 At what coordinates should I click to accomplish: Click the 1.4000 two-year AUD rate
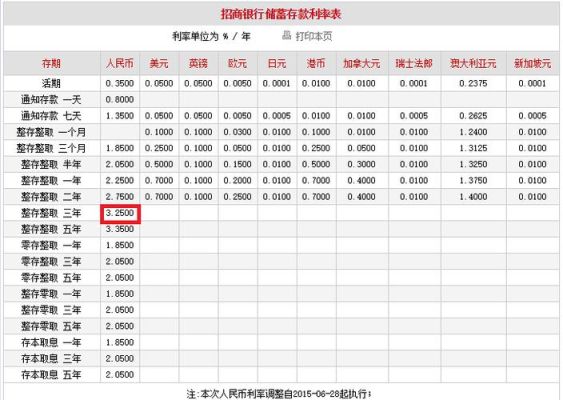[473, 196]
